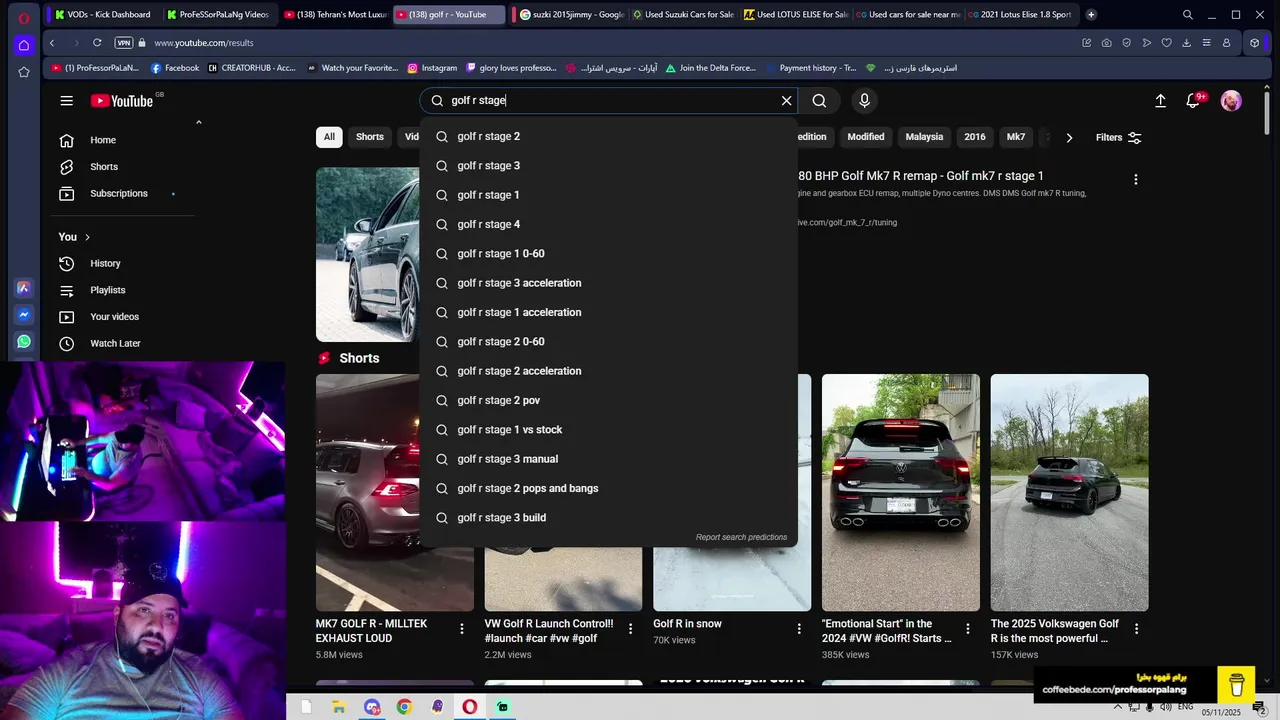Screen dimensions: 1280x720
Task: Open Messenger in Opera sidebar
Action: (24, 315)
